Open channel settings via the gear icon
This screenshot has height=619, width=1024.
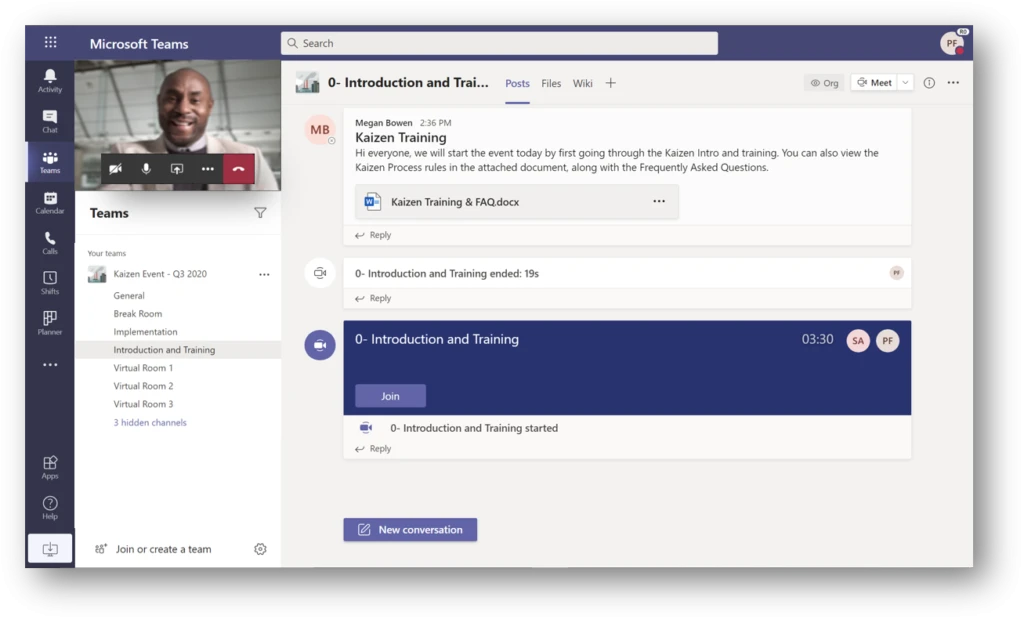[260, 549]
